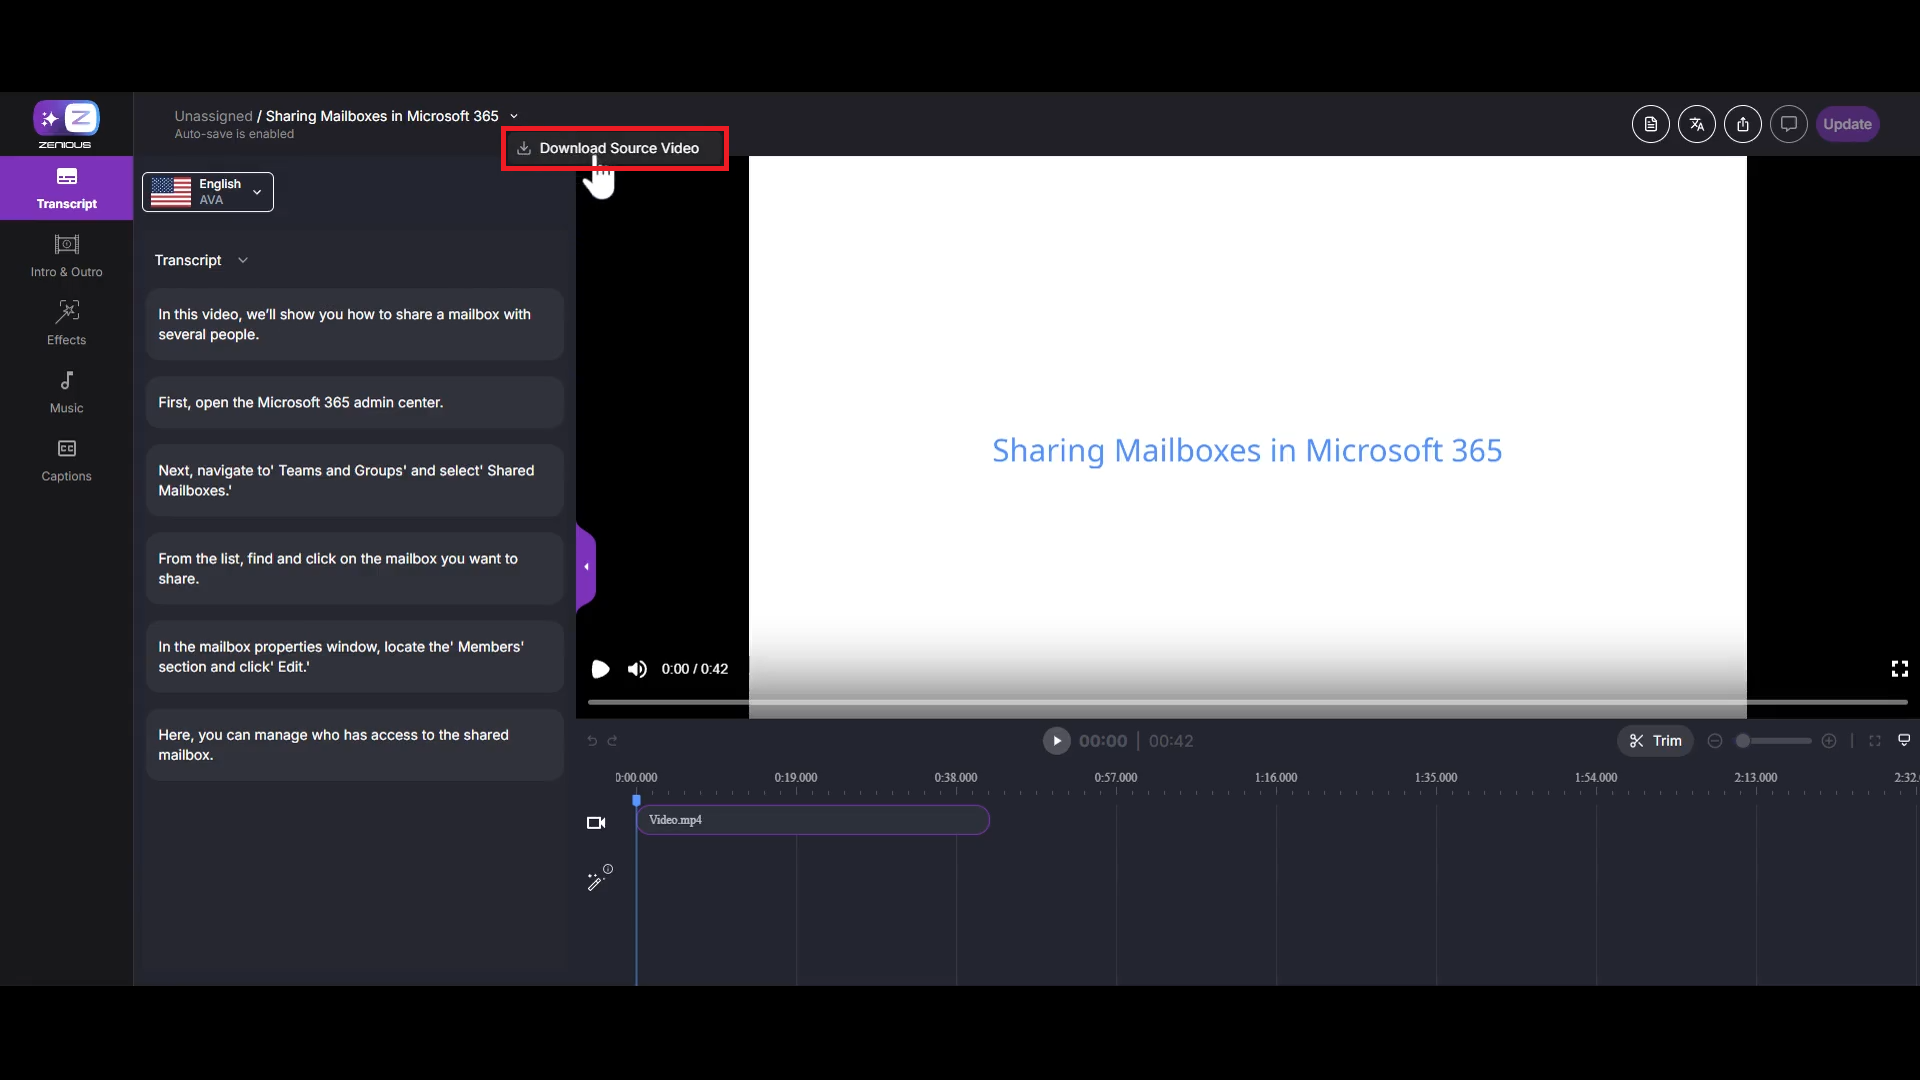Click the Trim button
Screen dimensions: 1920x1080
1655,741
